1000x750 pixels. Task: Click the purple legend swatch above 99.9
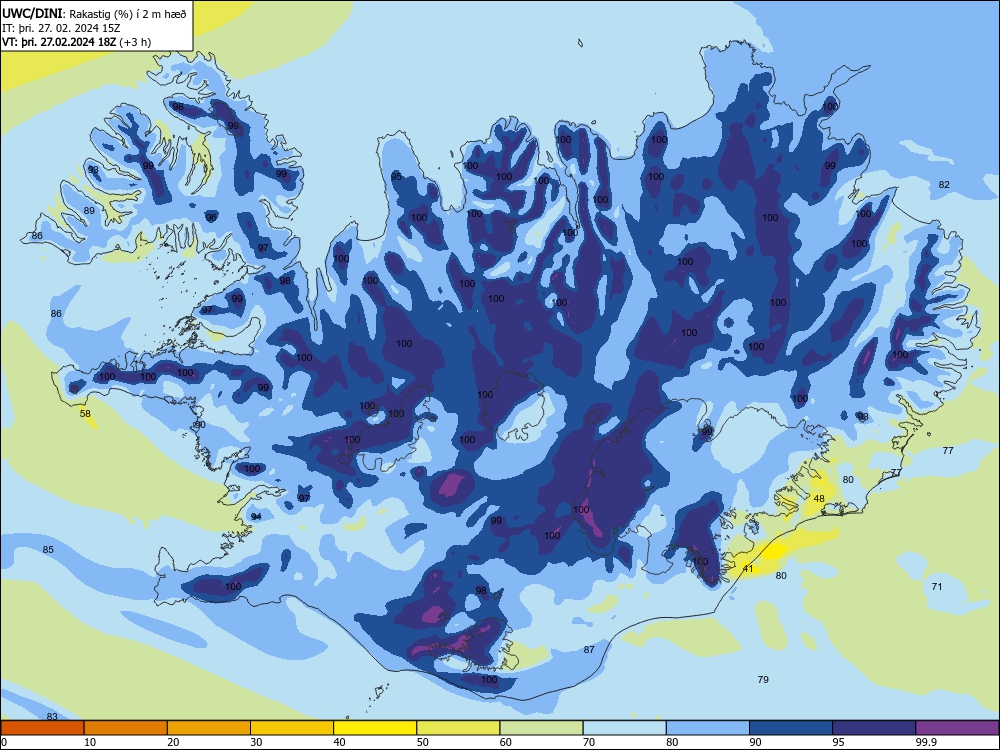tap(957, 728)
